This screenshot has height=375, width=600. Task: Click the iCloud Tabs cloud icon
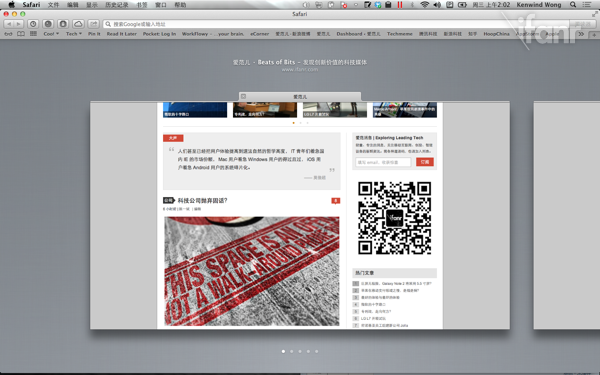[x=78, y=24]
